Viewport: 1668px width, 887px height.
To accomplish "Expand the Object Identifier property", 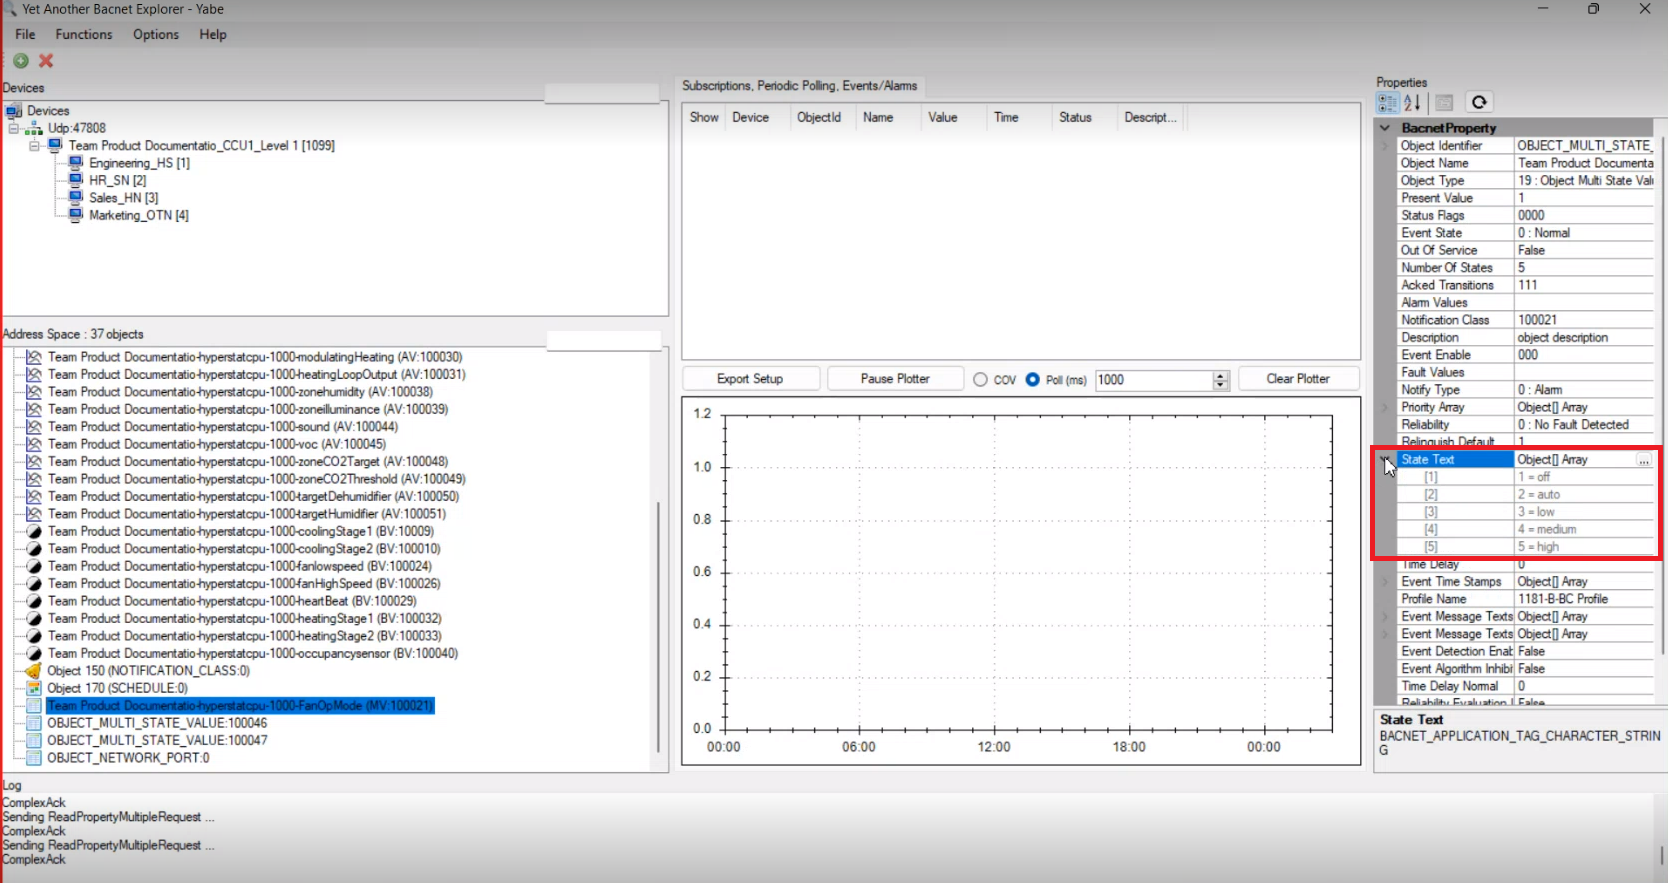I will coord(1385,146).
